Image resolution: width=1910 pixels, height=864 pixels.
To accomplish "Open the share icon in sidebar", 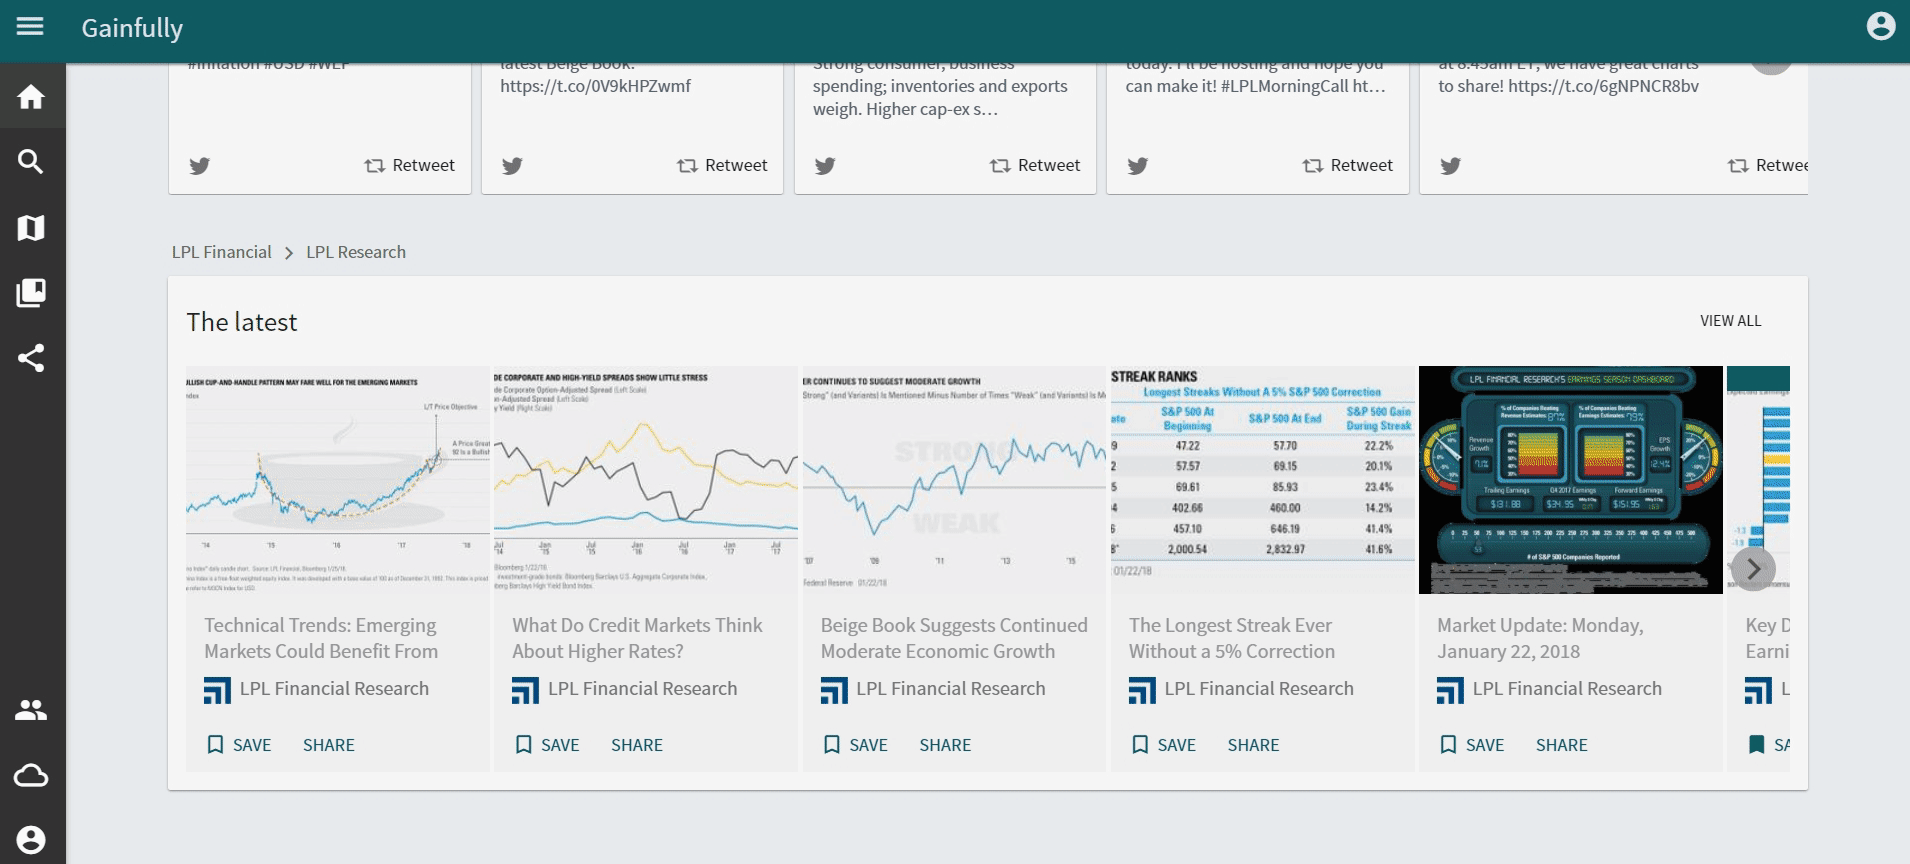I will click(31, 358).
